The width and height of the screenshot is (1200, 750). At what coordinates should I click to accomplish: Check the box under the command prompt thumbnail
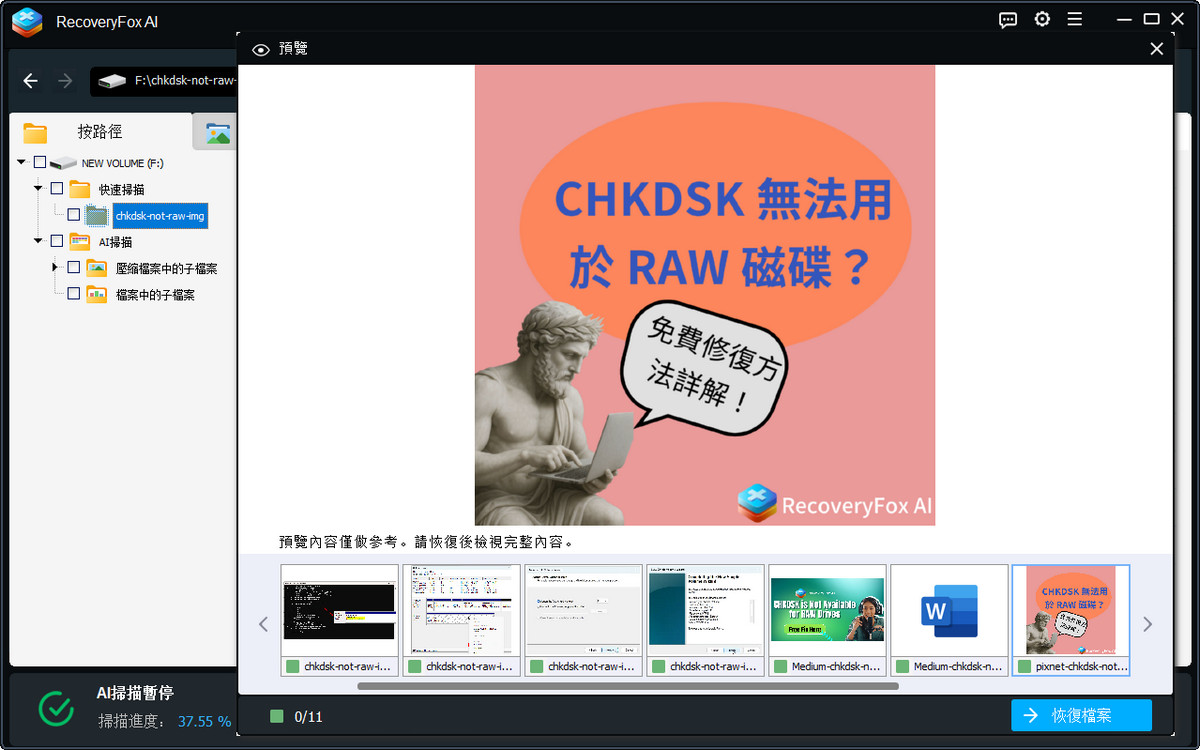coord(292,666)
